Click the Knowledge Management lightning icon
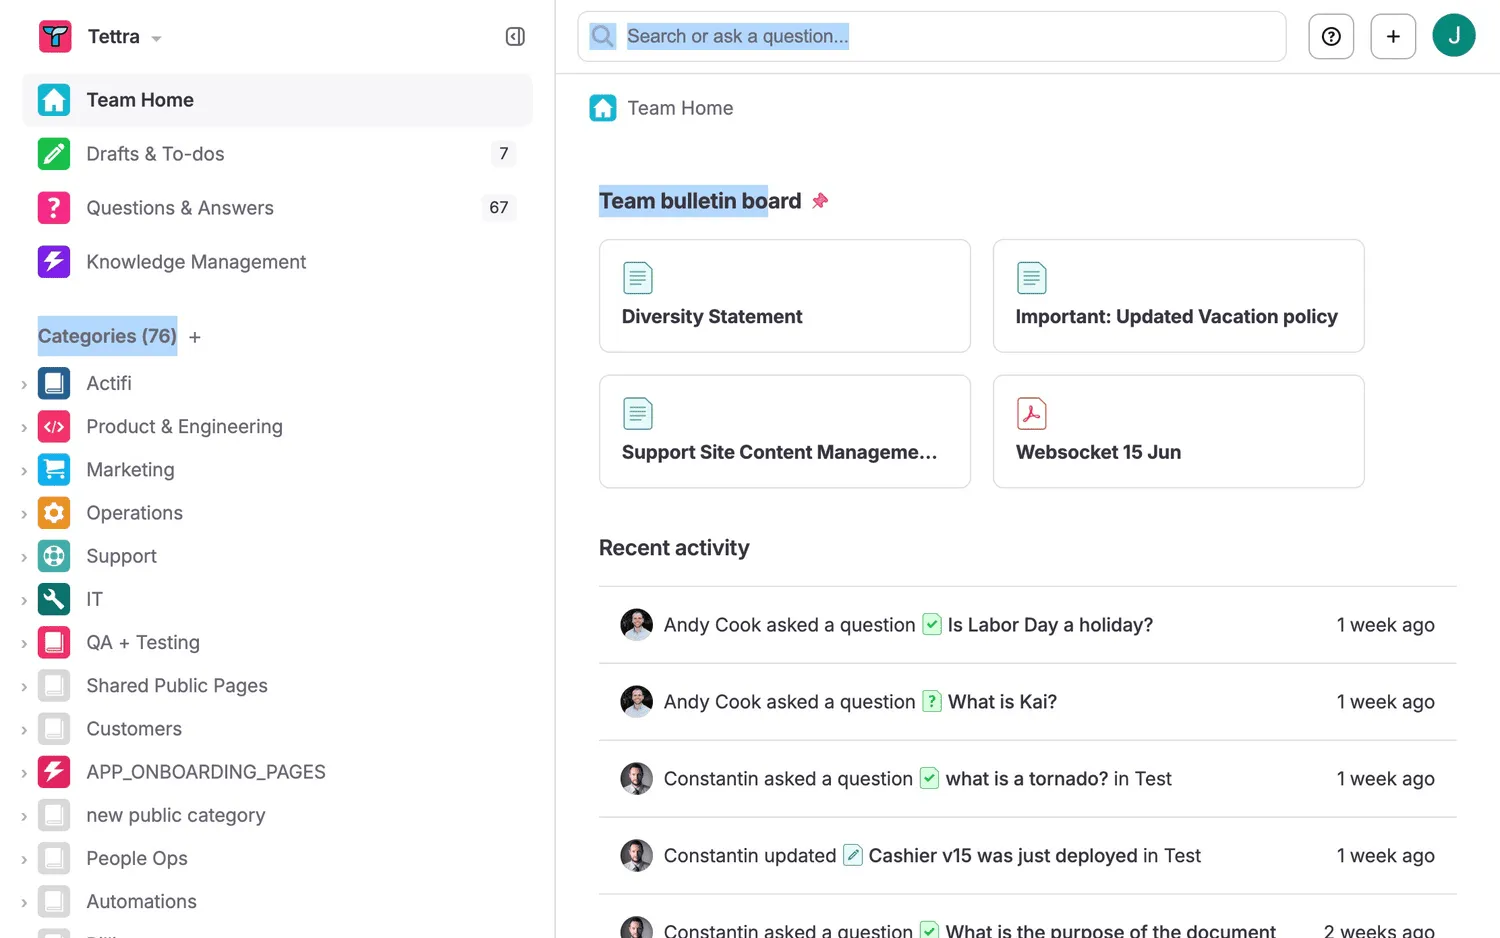This screenshot has height=938, width=1500. pyautogui.click(x=54, y=262)
